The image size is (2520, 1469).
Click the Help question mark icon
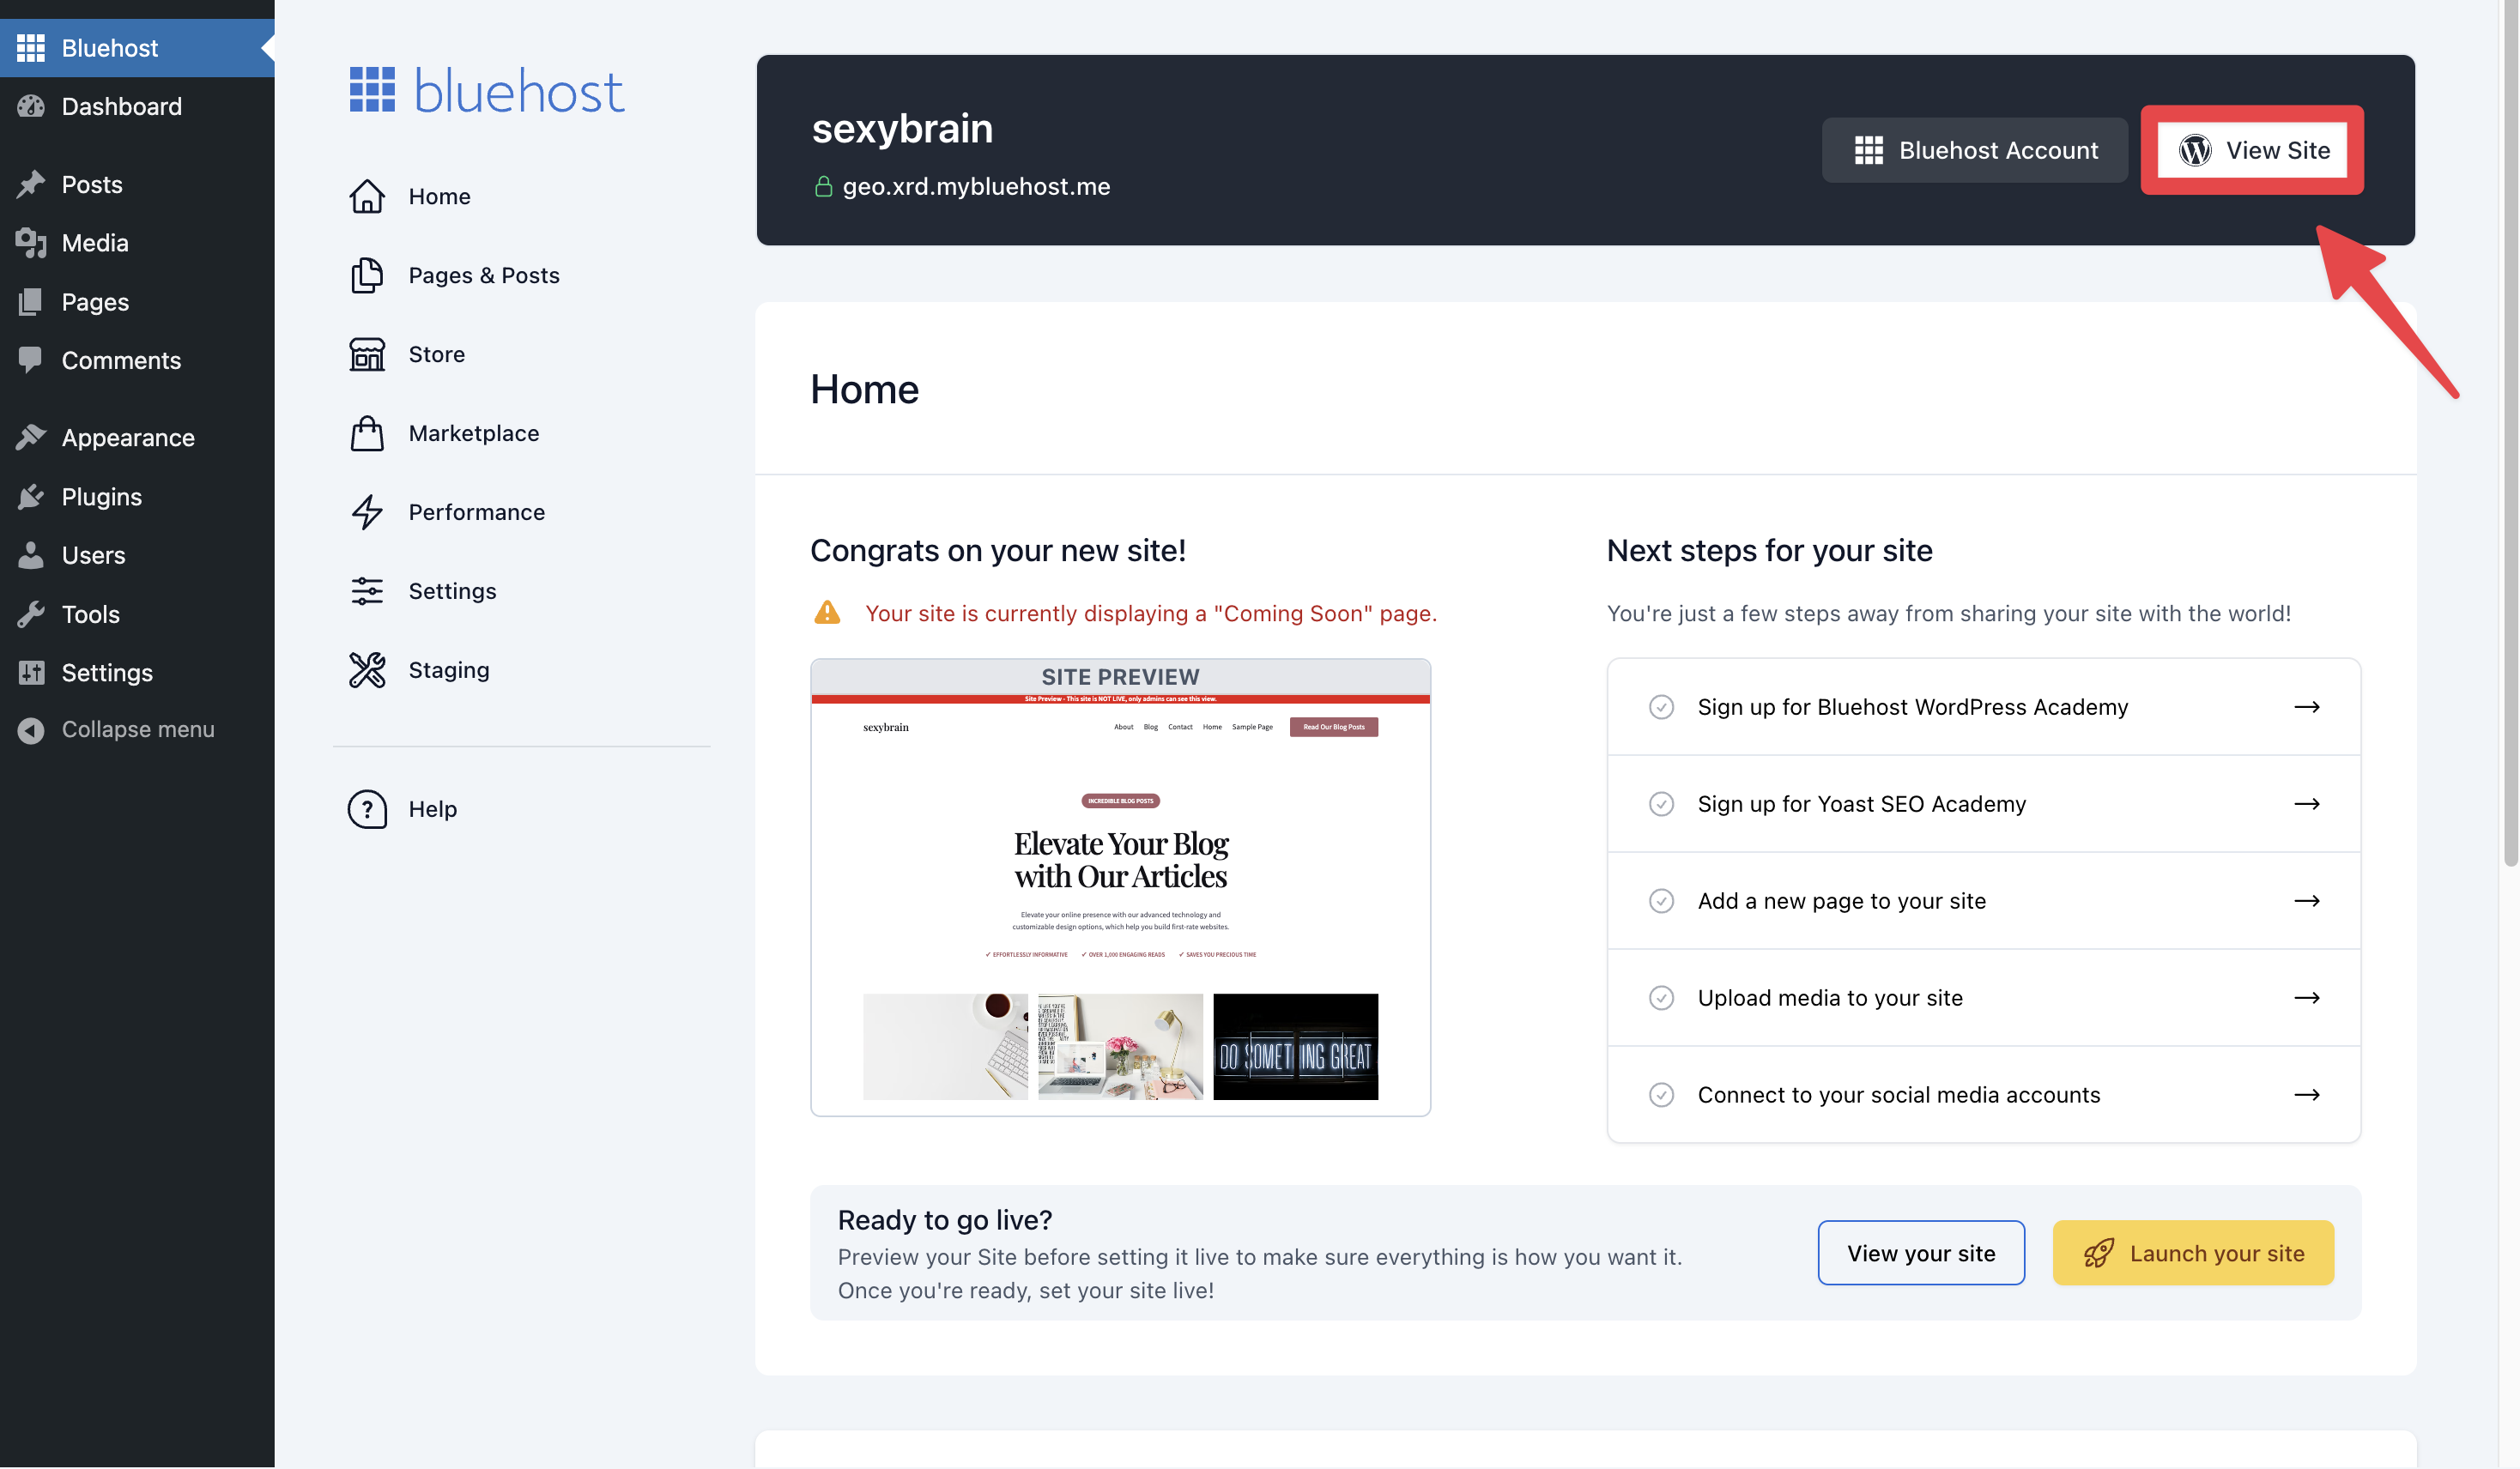point(367,809)
